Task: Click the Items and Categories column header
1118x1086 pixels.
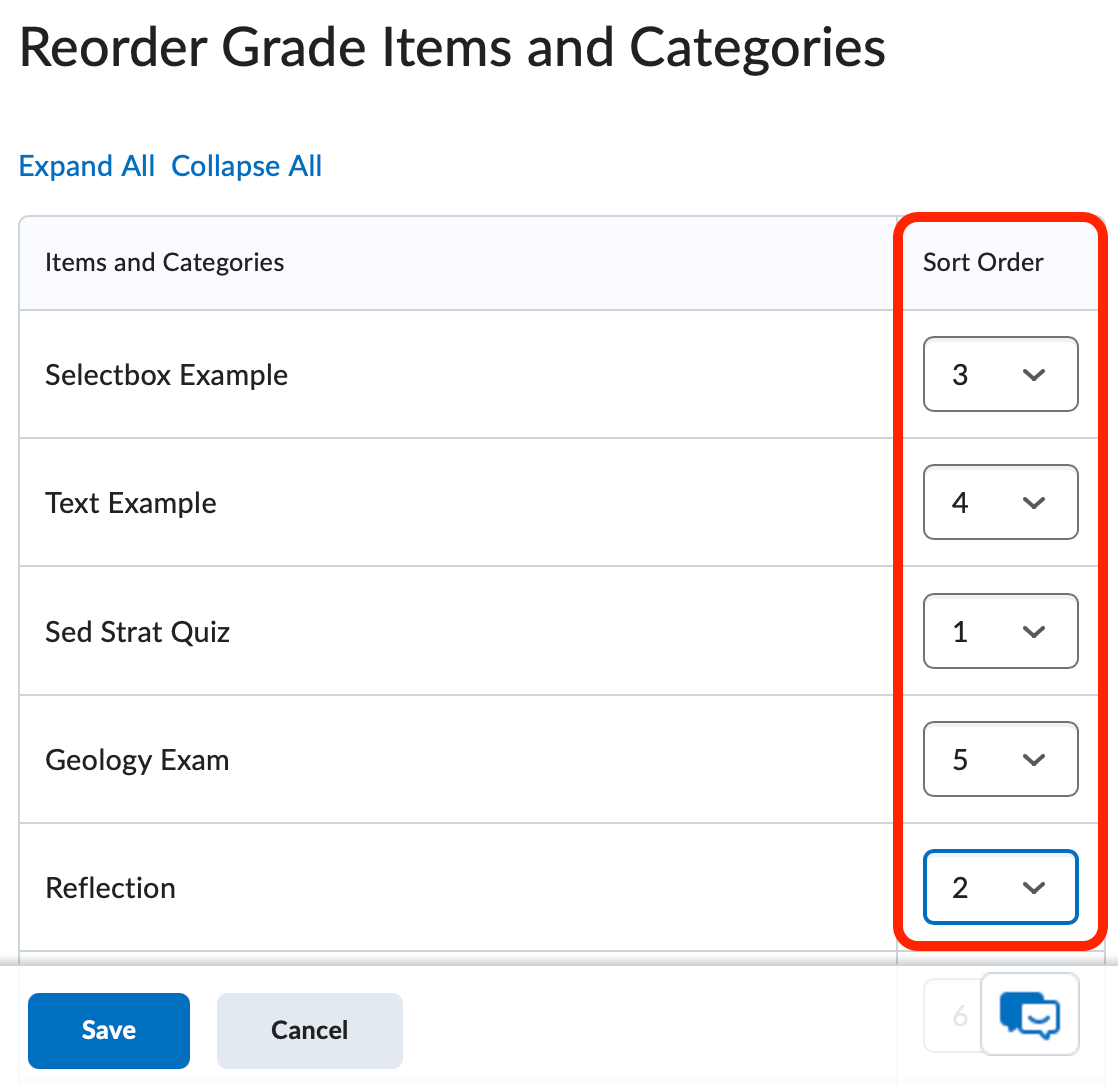Action: (x=164, y=262)
